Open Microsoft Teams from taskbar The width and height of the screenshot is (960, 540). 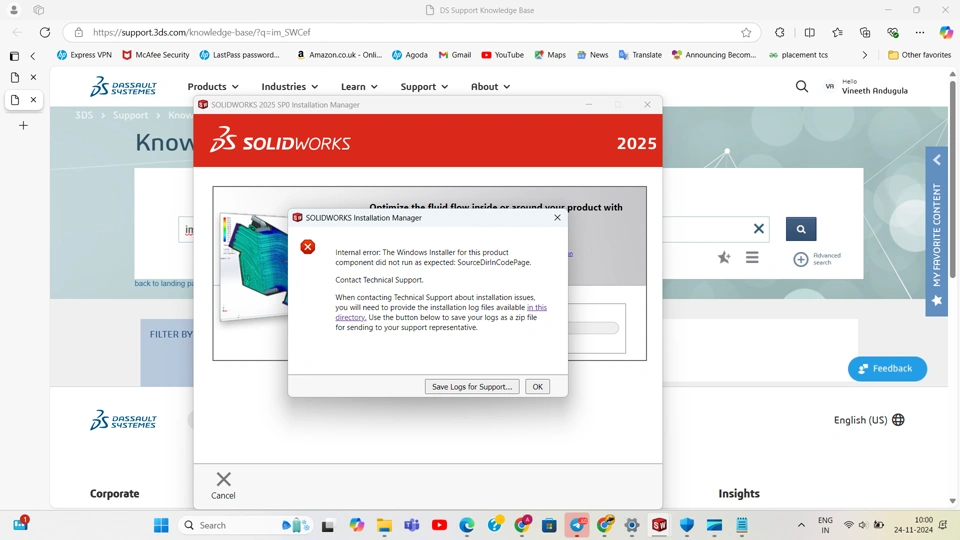tap(411, 525)
